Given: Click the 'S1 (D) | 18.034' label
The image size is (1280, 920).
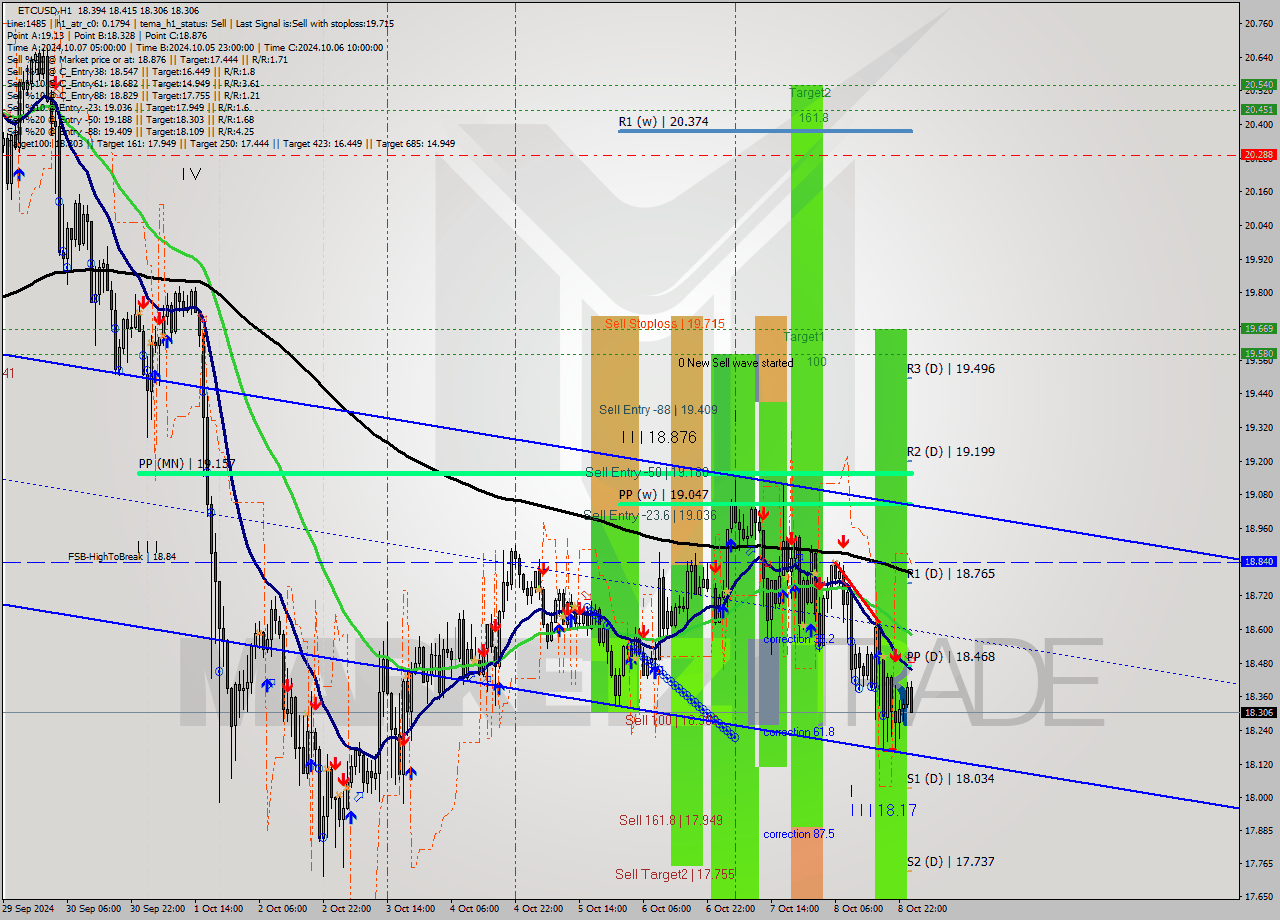Looking at the screenshot, I should point(951,779).
